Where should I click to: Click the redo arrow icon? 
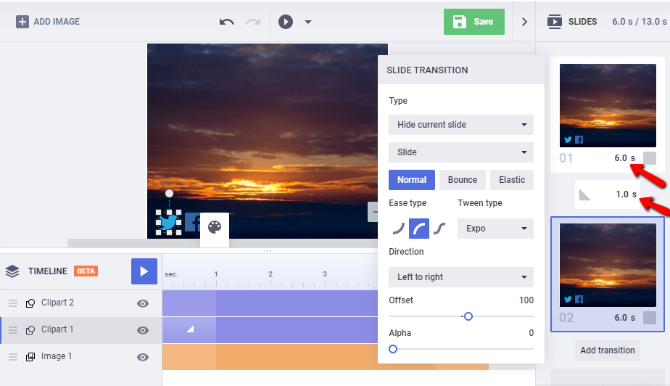(x=253, y=22)
